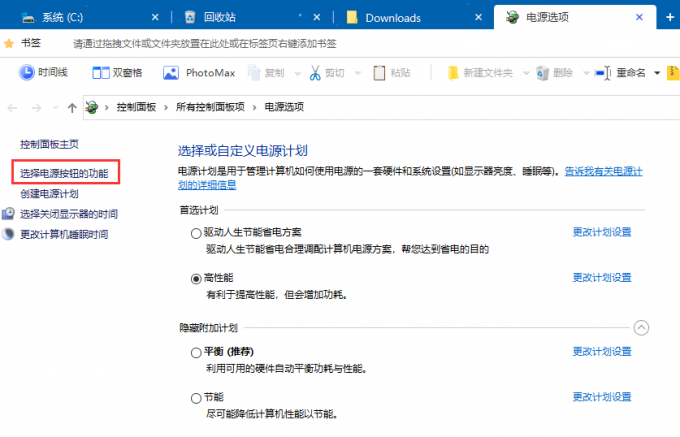
Task: Open the dropdown arrow next to 复制
Action: click(298, 73)
